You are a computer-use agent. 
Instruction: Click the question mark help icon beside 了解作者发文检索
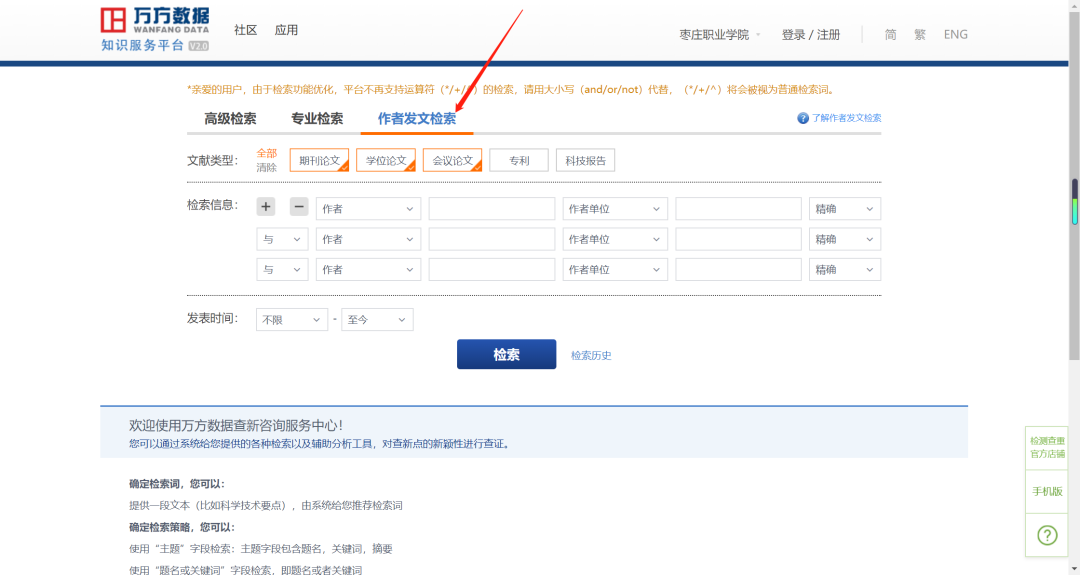pyautogui.click(x=803, y=118)
